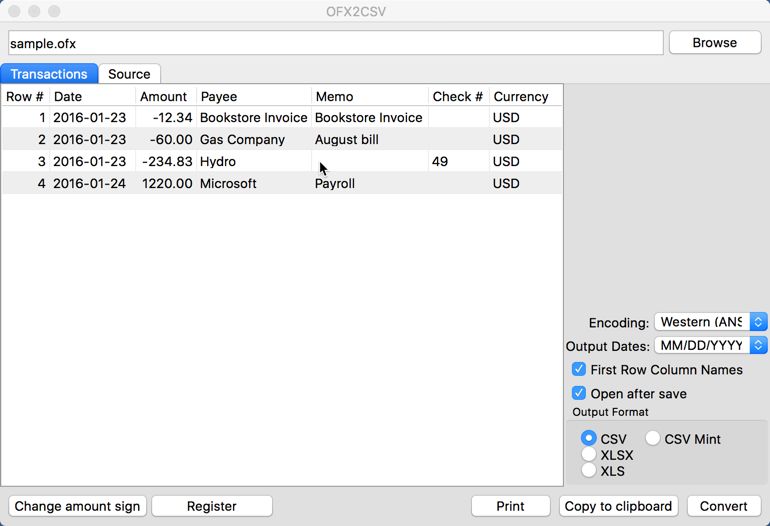
Task: Click the -12.34 amount cell
Action: [166, 117]
